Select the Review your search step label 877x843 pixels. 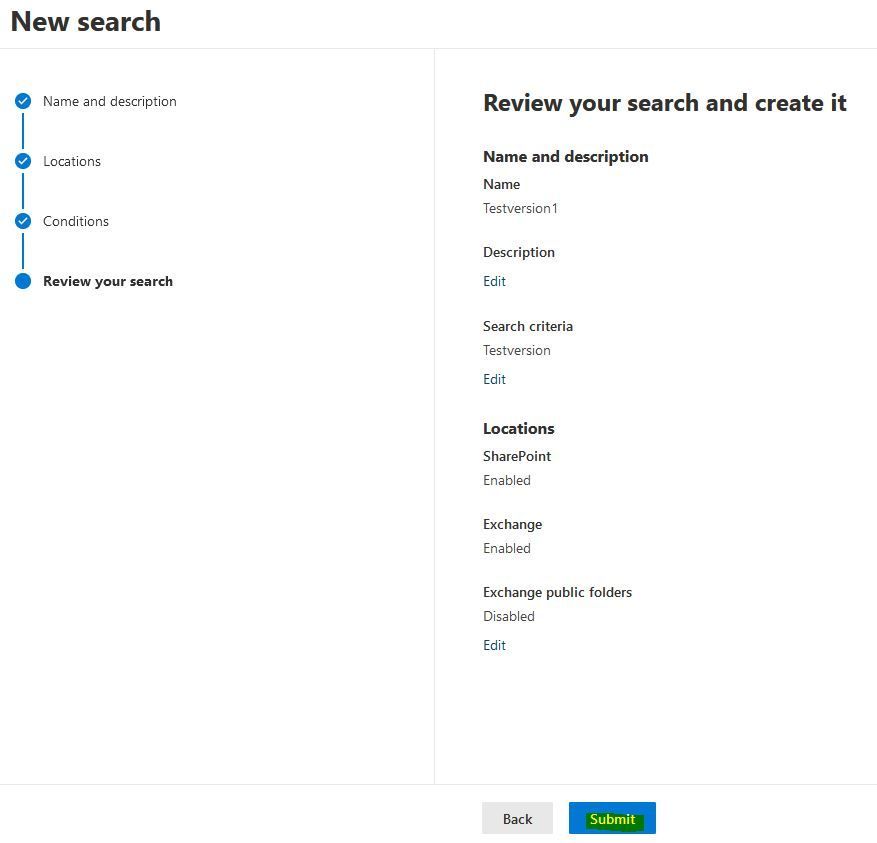pos(108,281)
